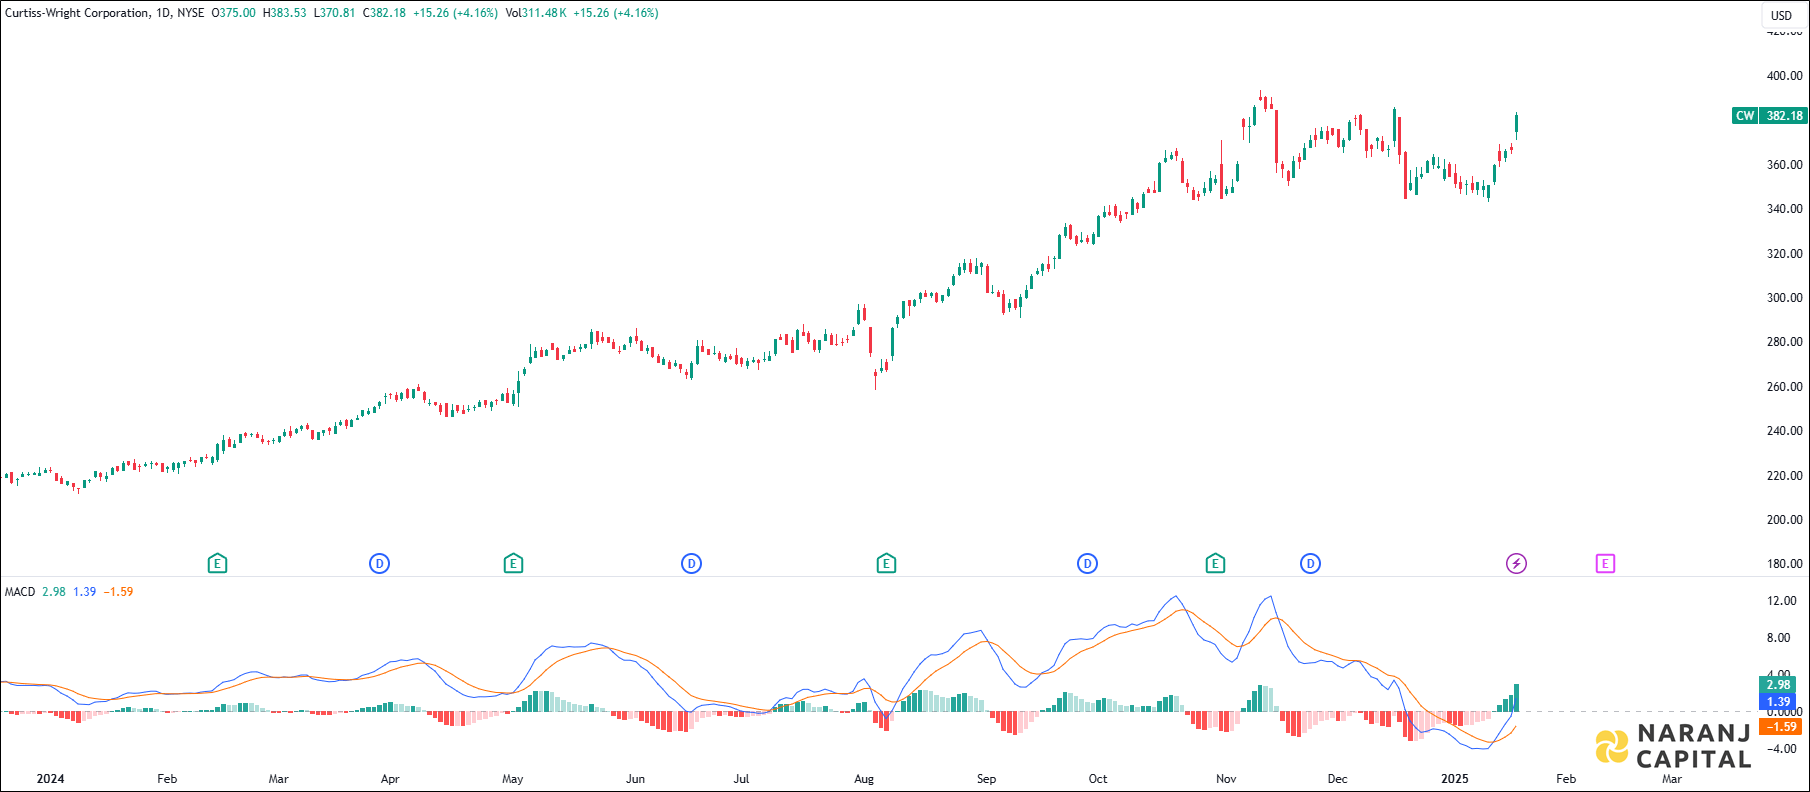Click the close price C382.18 value
Image resolution: width=1810 pixels, height=792 pixels.
tap(384, 13)
